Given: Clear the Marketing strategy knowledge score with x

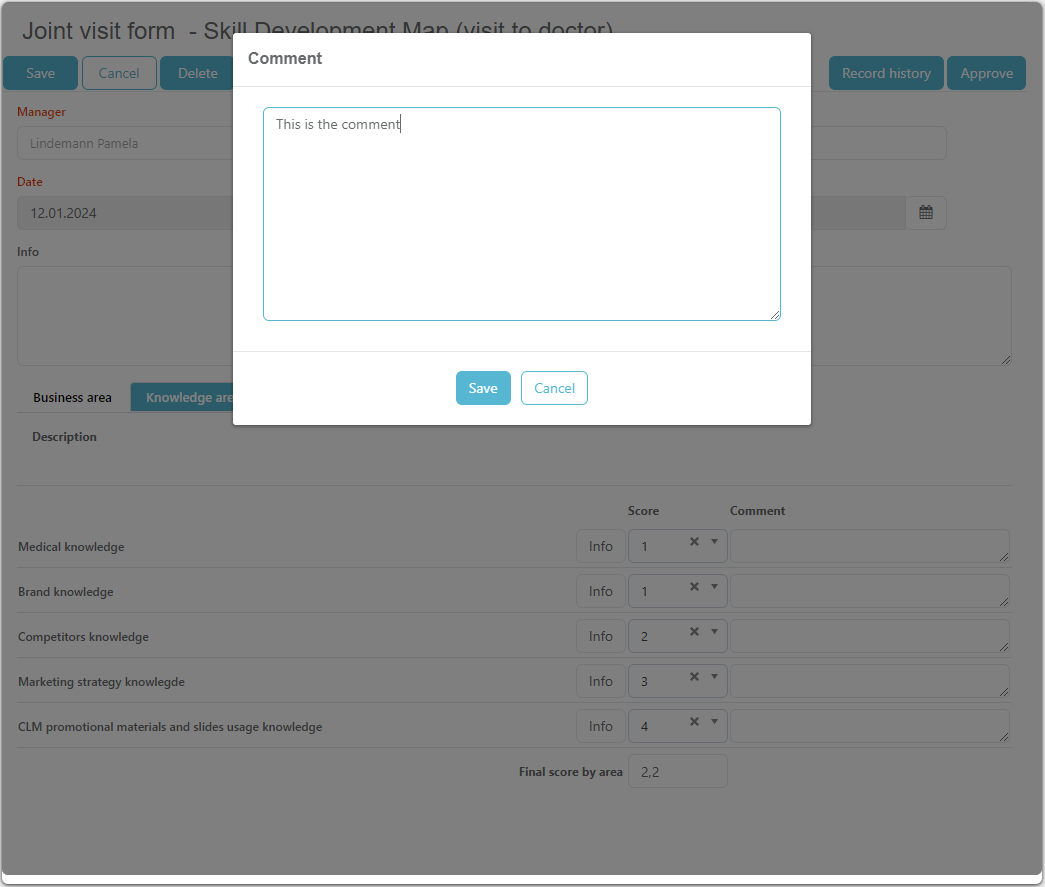Looking at the screenshot, I should click(x=694, y=677).
